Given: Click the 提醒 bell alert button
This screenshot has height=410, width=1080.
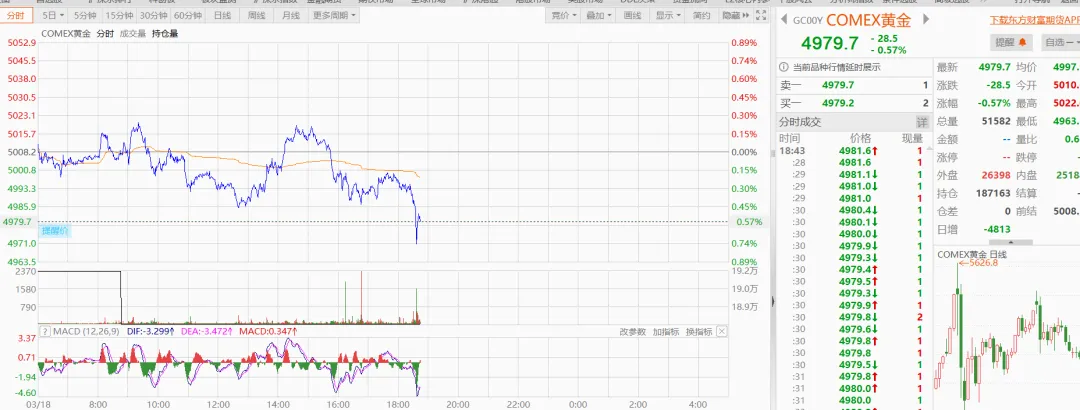Looking at the screenshot, I should click(x=1012, y=42).
